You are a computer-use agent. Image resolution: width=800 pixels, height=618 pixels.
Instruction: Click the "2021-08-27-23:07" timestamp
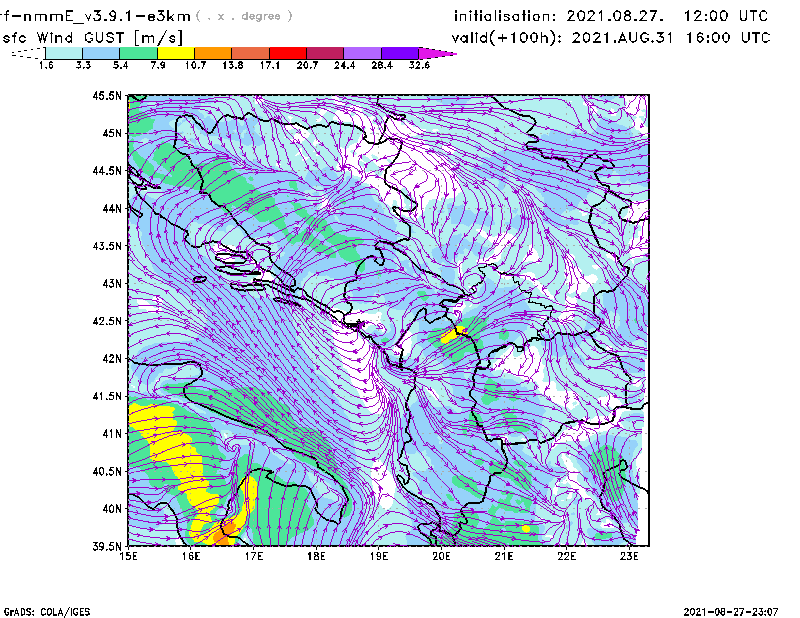click(731, 612)
